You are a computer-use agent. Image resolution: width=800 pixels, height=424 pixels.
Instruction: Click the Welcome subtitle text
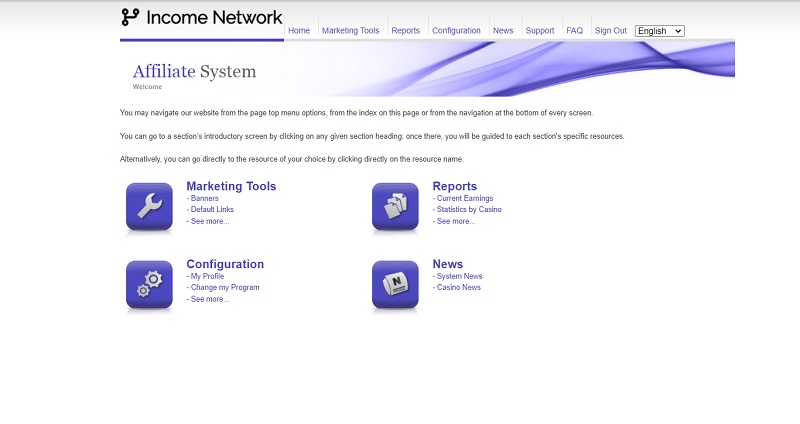(147, 87)
